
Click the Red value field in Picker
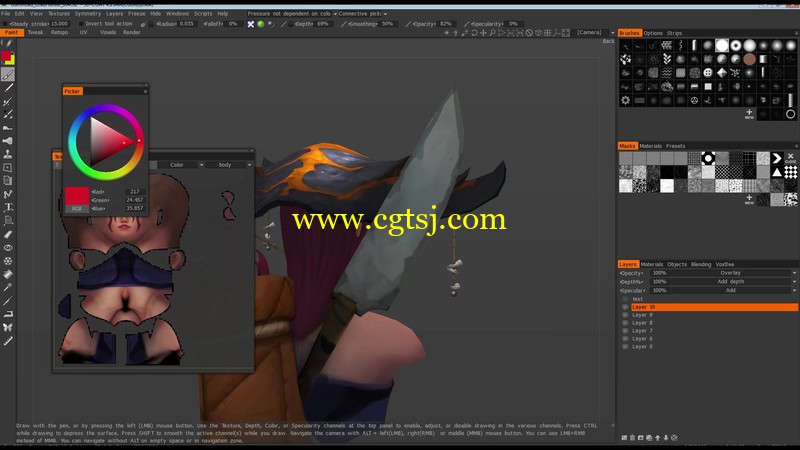click(135, 192)
